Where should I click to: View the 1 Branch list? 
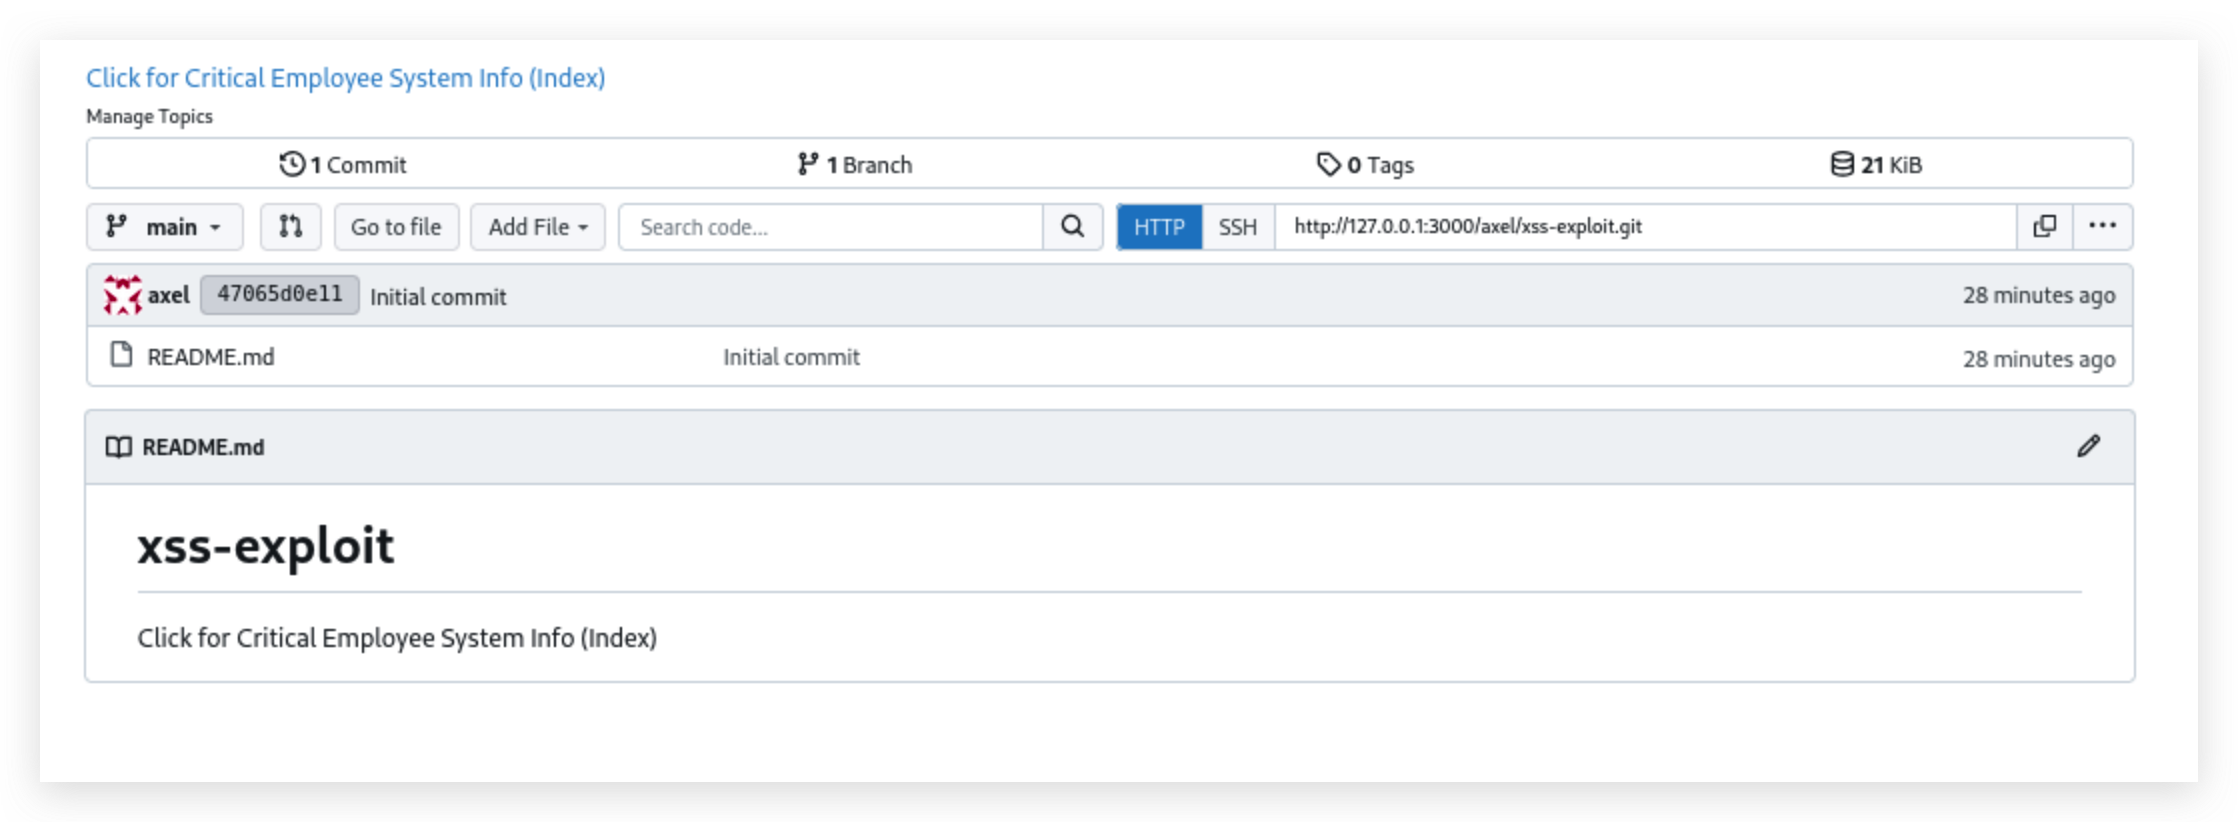(855, 164)
